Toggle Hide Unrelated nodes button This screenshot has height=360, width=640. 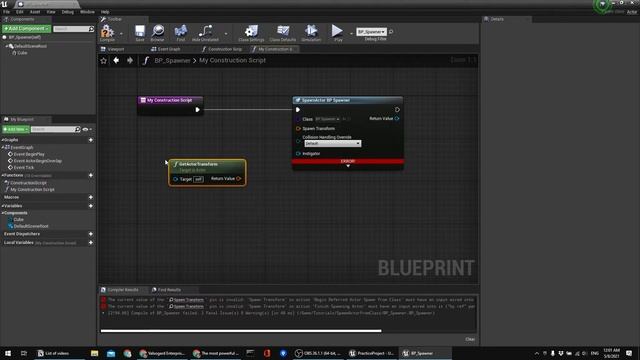click(205, 33)
